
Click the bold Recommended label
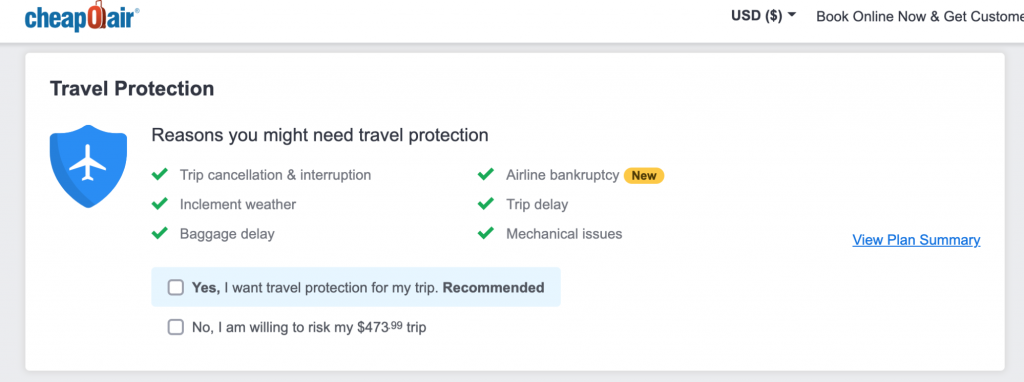tap(494, 287)
